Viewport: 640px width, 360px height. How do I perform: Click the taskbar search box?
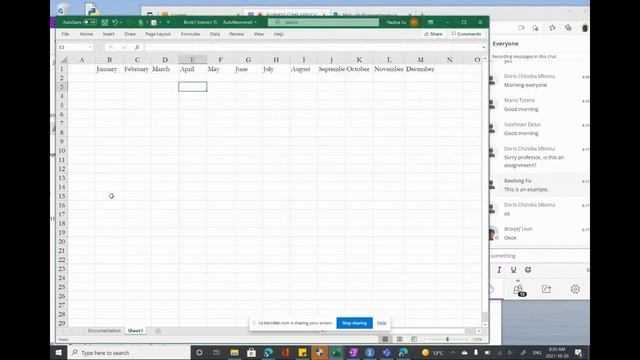pyautogui.click(x=129, y=352)
